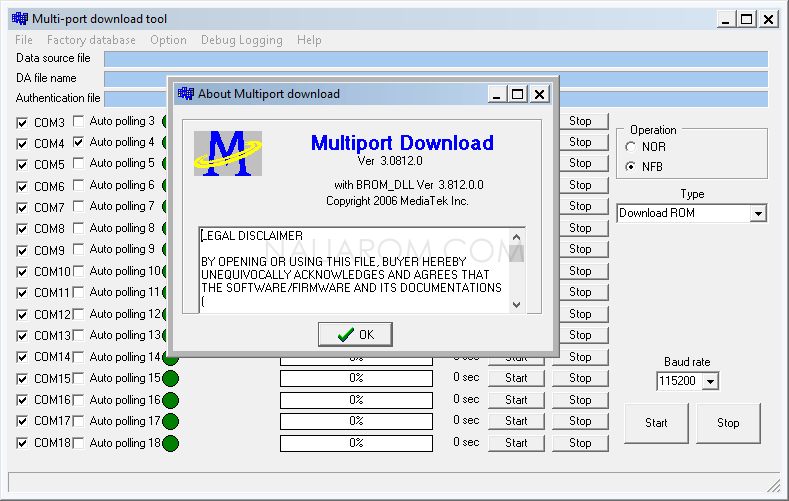
Task: Click the disclaimer scrollbar up arrow
Action: (516, 237)
